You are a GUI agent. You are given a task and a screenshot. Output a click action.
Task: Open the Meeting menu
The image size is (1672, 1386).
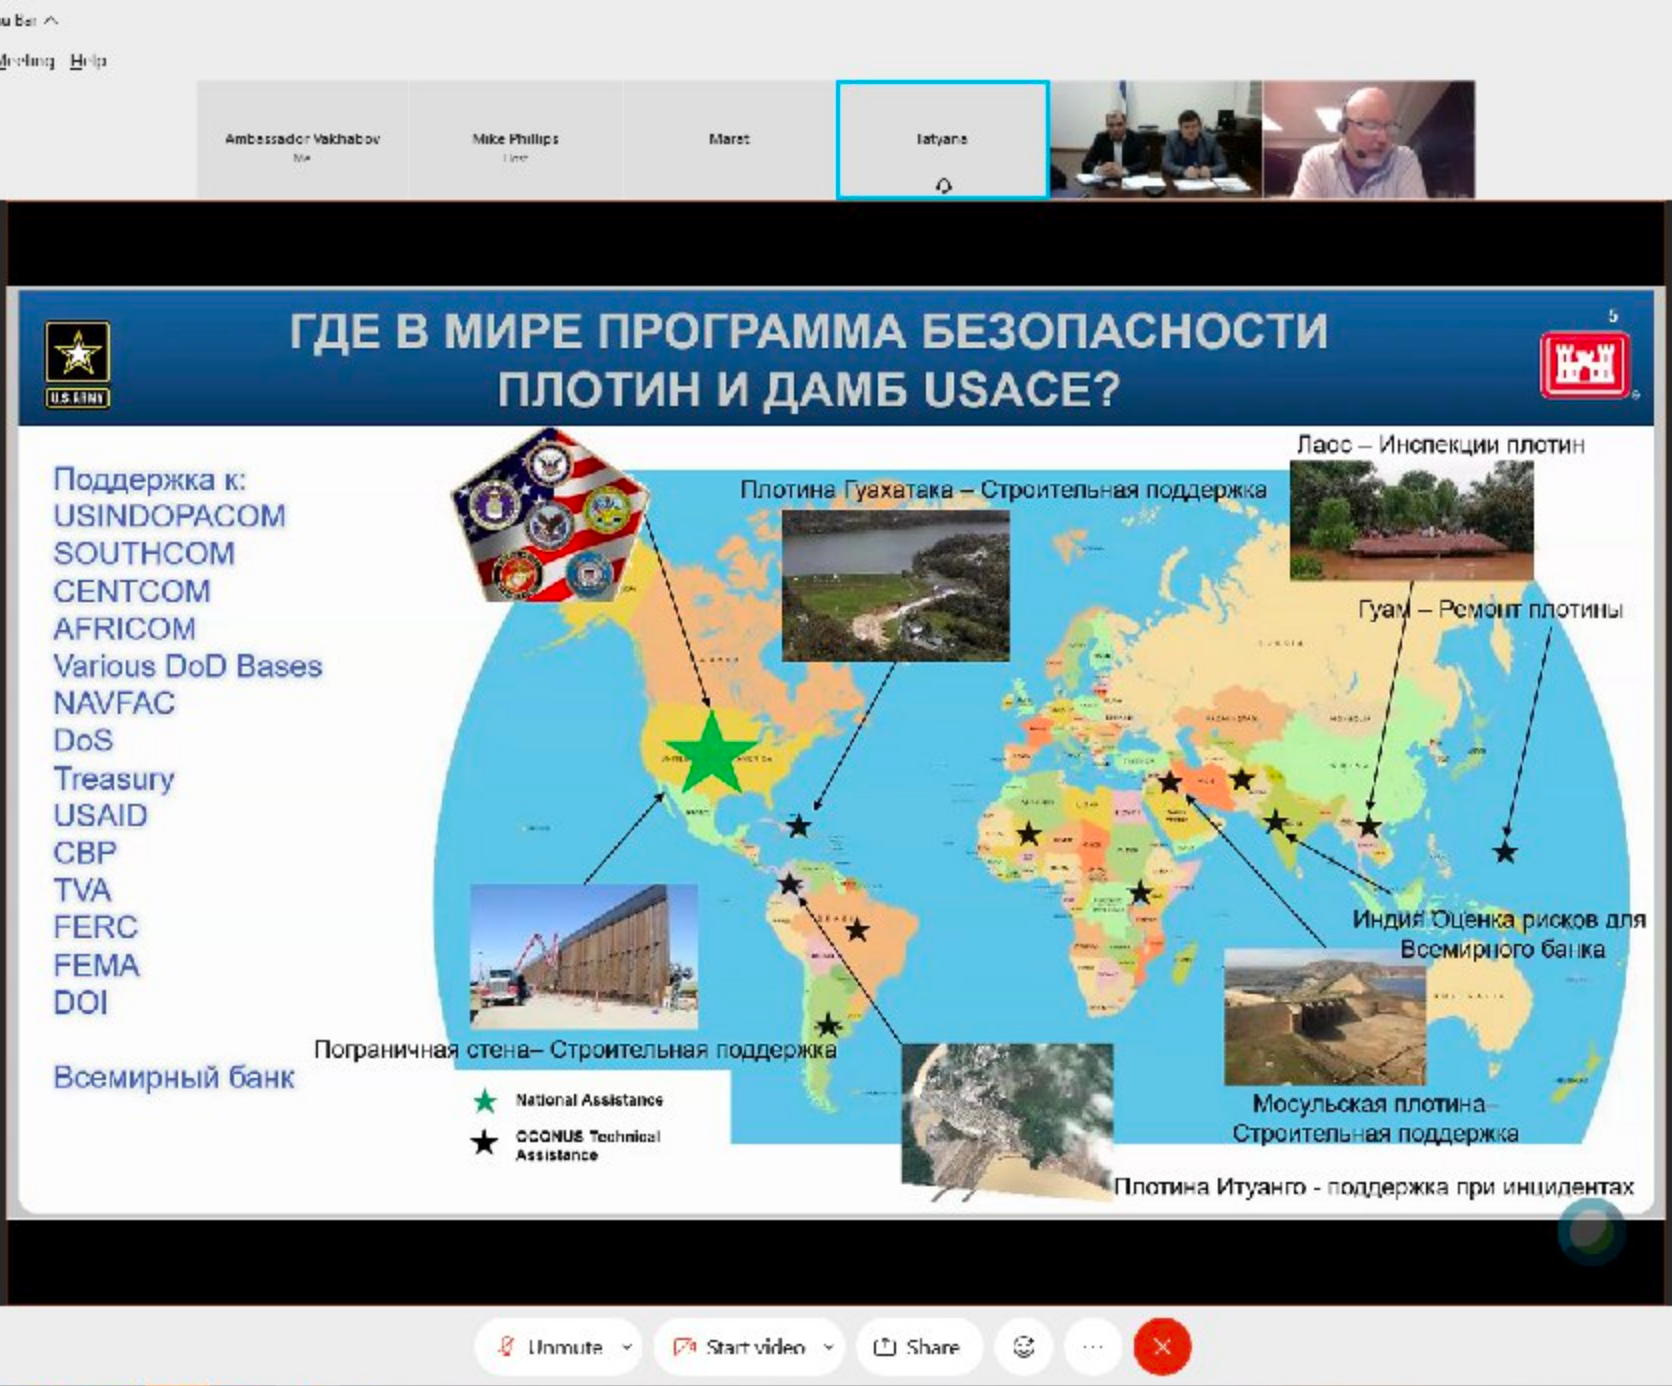[26, 60]
